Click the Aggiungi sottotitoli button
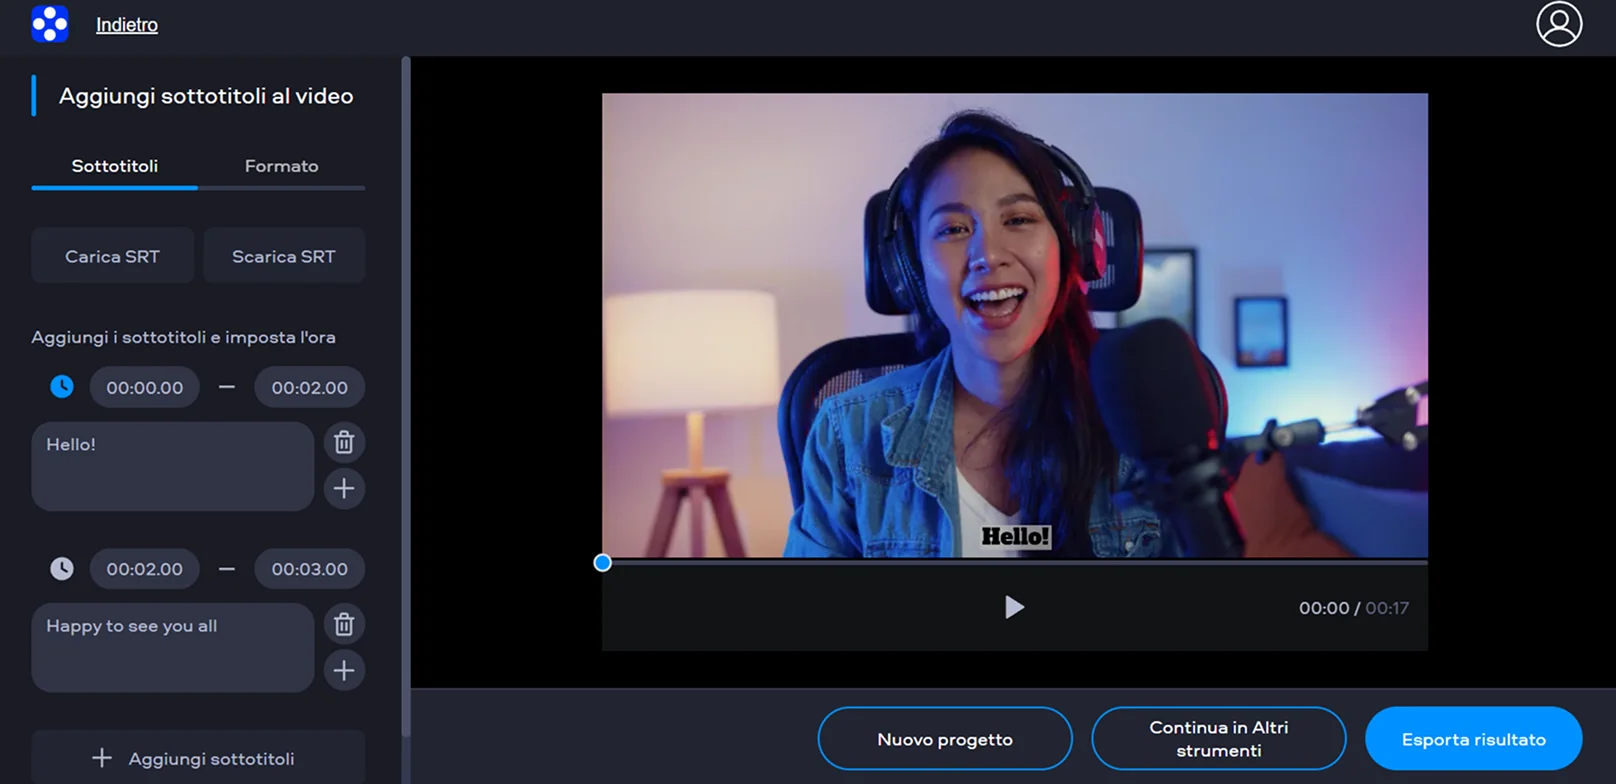Screen dimensions: 1616x784 [x=198, y=758]
